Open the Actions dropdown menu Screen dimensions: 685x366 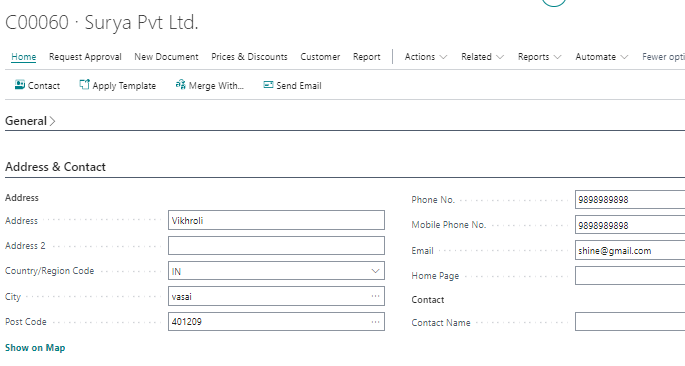(426, 57)
